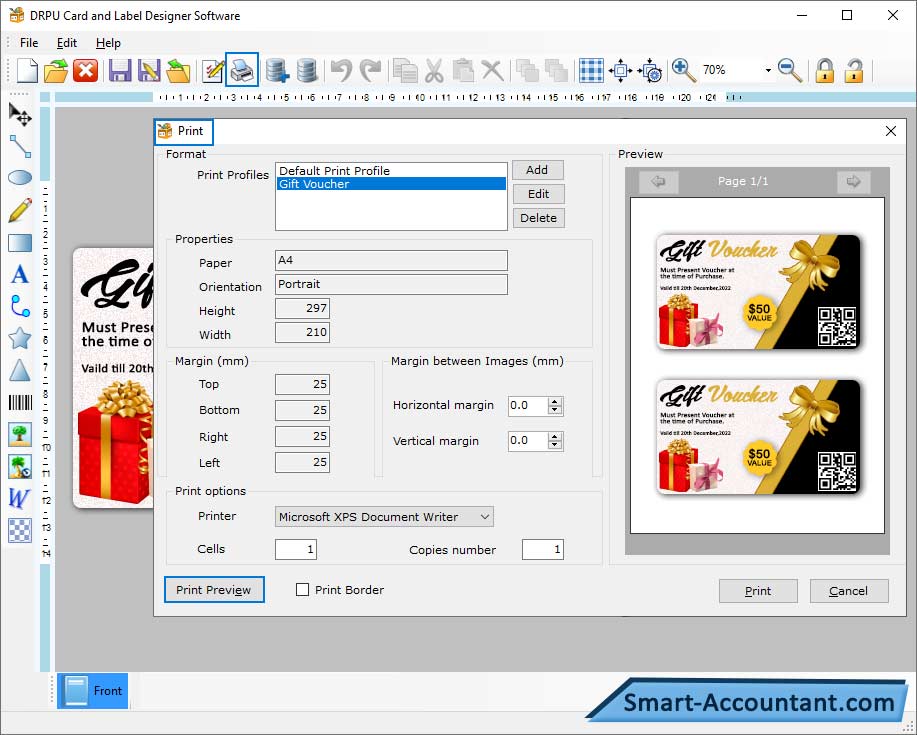The height and width of the screenshot is (735, 917).
Task: Enable the Print Border checkbox
Action: [x=302, y=589]
